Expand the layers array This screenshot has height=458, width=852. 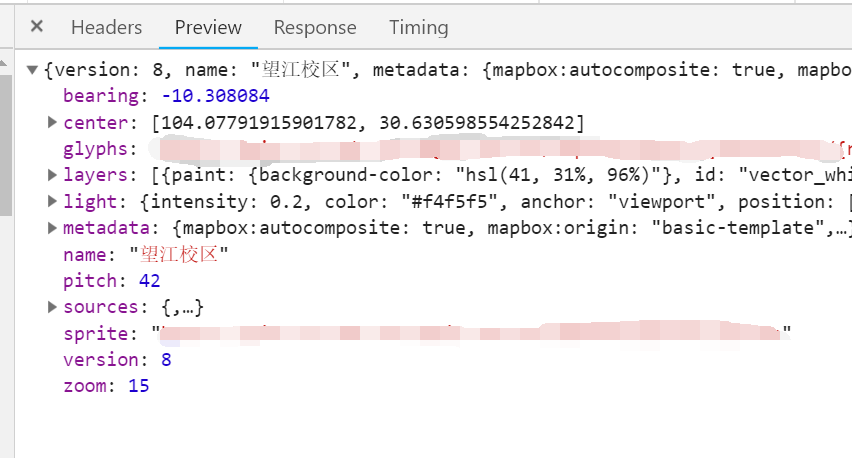52,175
